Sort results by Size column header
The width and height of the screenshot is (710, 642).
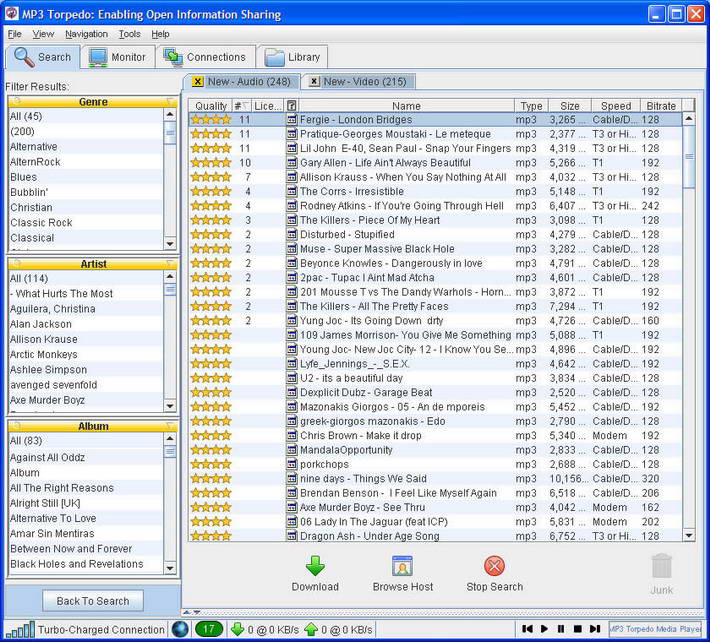pos(570,106)
